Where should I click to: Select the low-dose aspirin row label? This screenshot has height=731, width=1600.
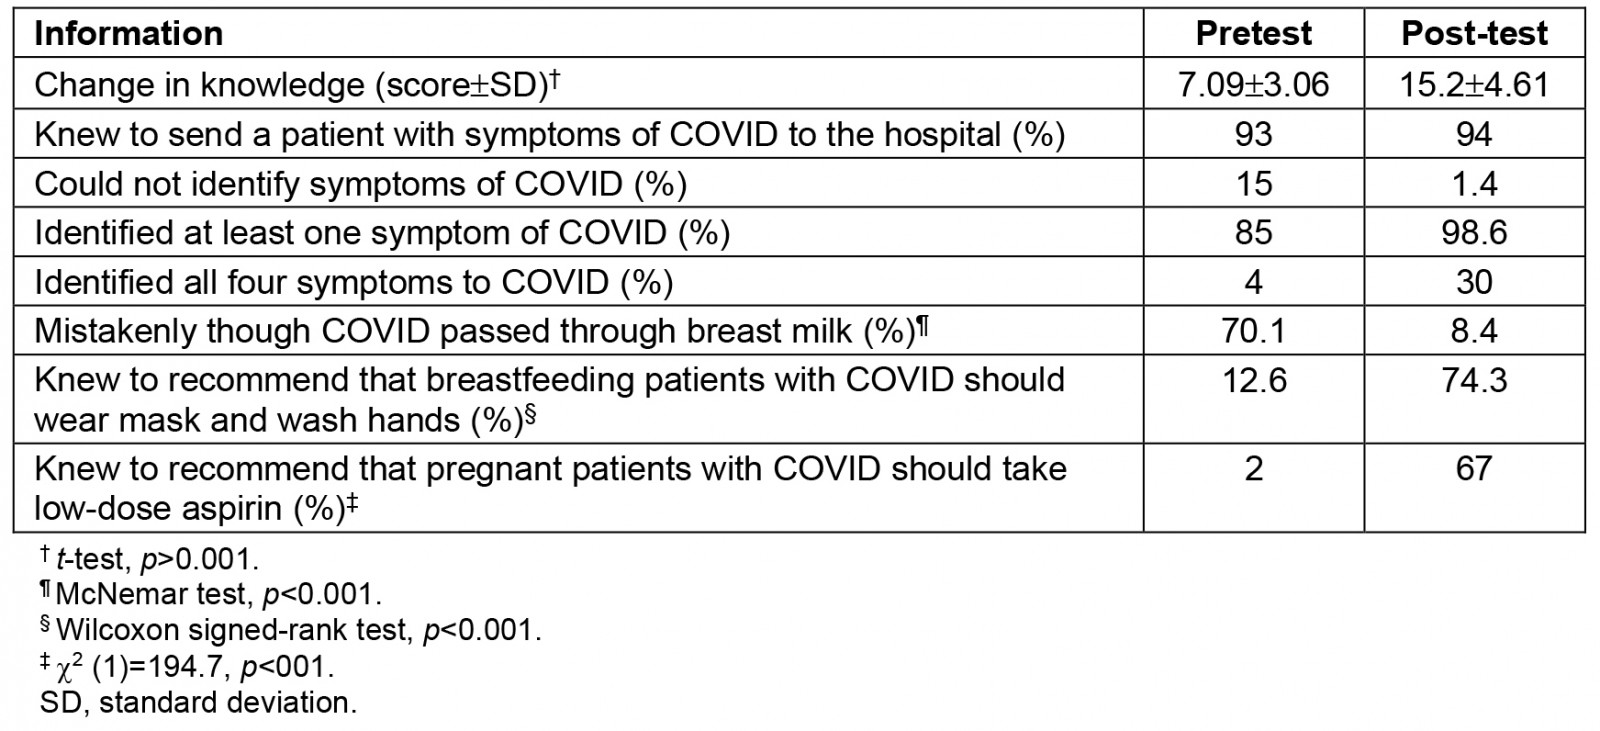(x=549, y=488)
